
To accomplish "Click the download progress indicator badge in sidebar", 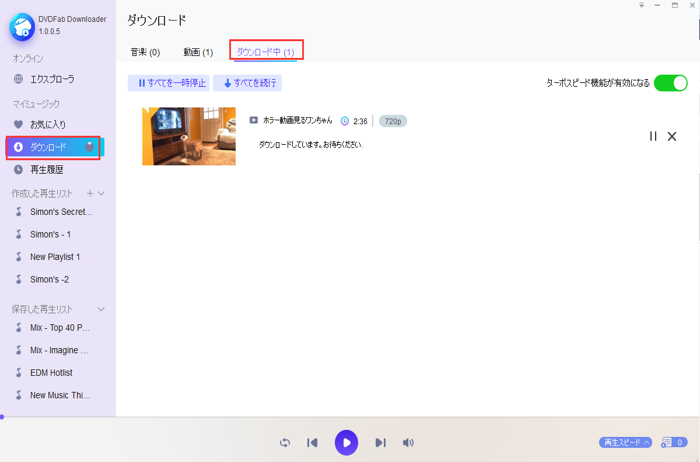I will tap(90, 146).
